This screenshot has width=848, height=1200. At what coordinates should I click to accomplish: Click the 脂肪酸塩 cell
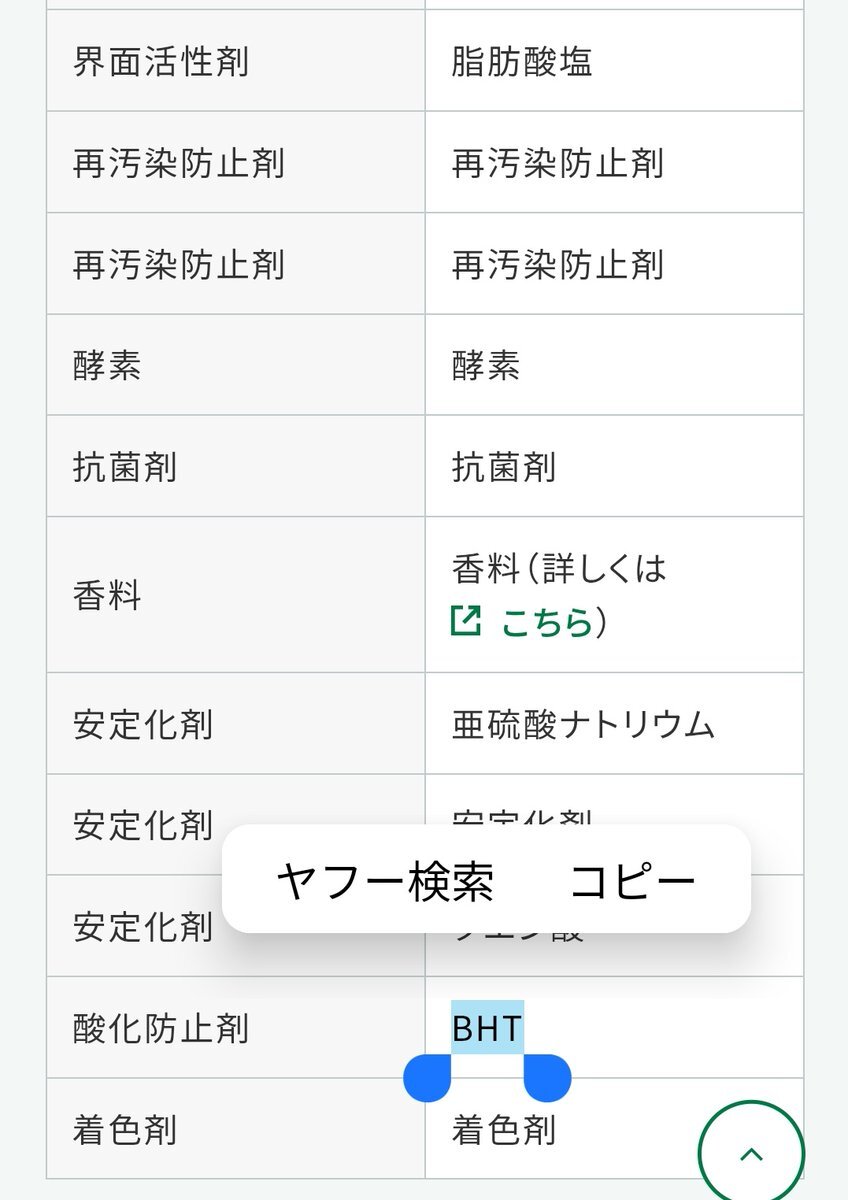coord(614,61)
